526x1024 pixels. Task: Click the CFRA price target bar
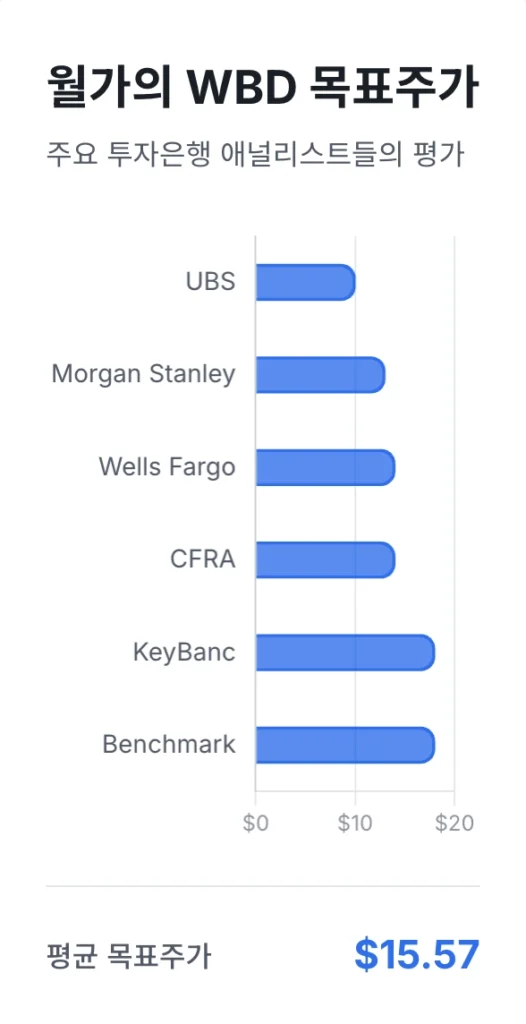[325, 560]
